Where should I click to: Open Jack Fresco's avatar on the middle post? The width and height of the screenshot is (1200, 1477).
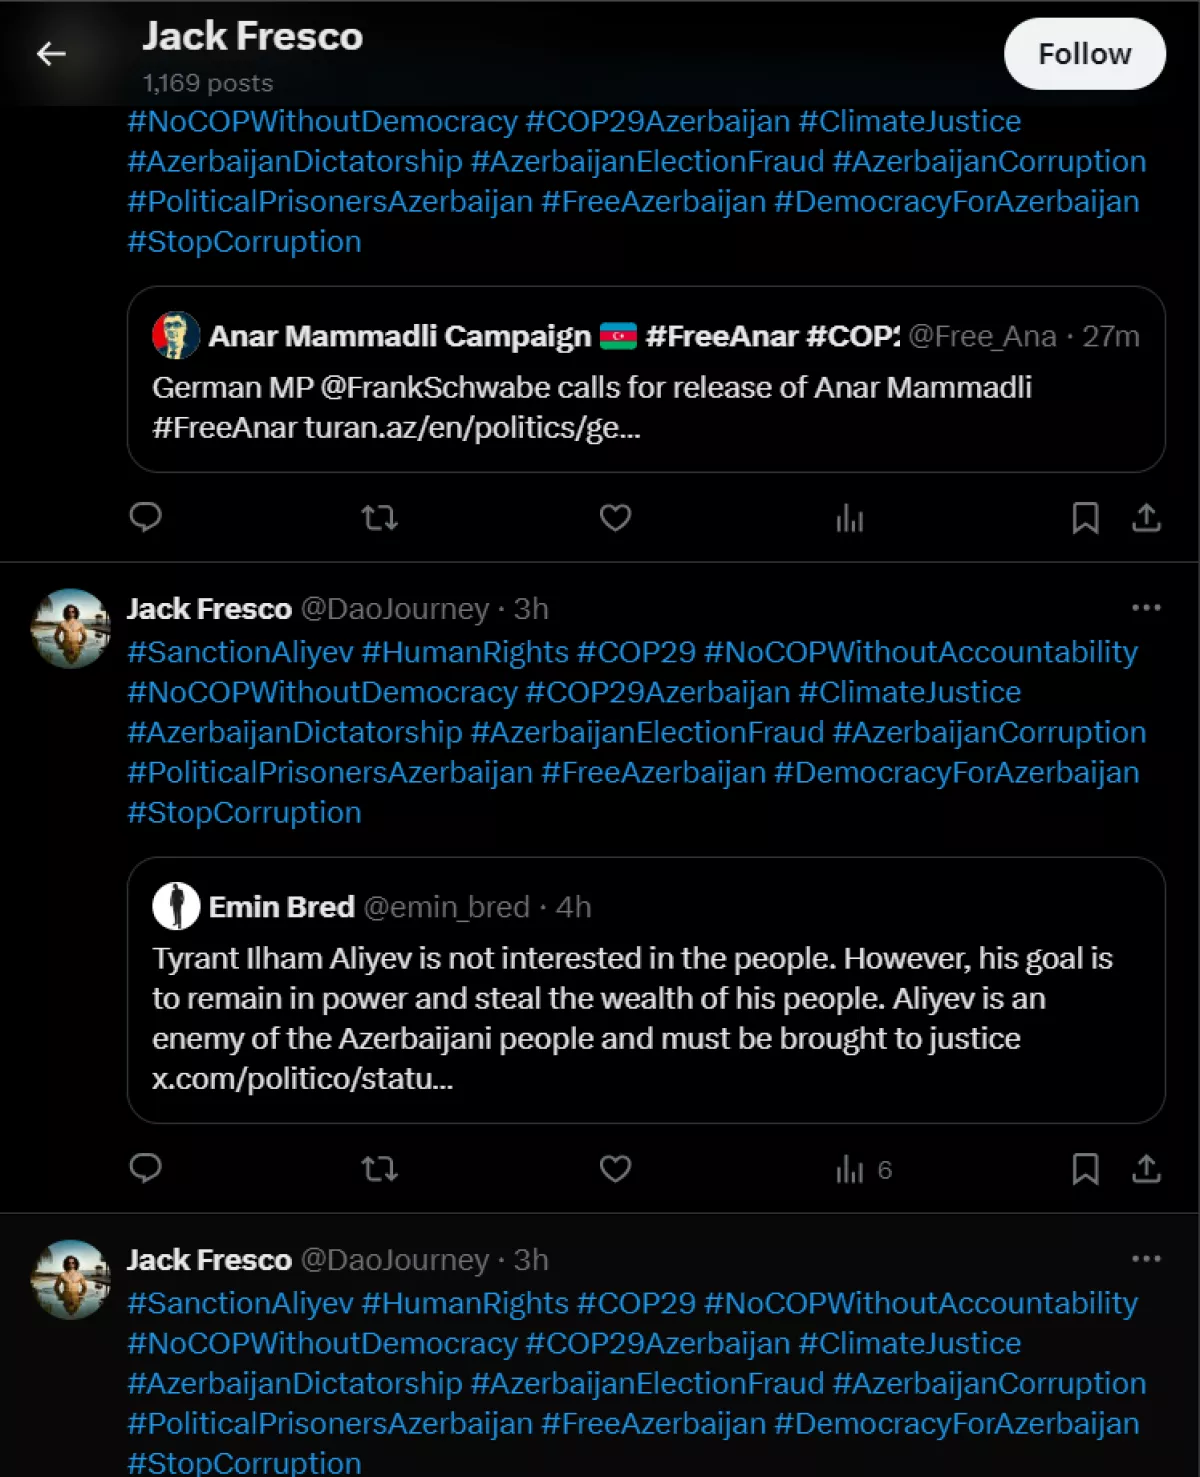70,628
